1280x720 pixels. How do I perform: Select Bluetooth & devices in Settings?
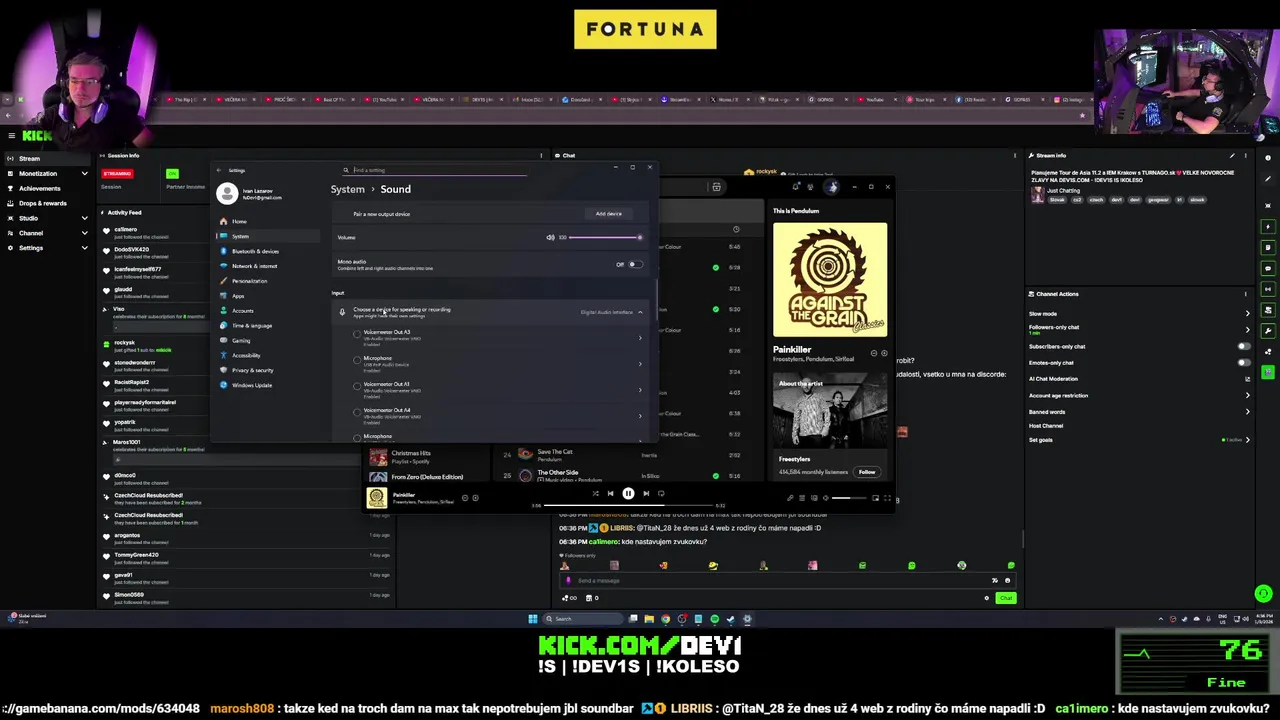coord(268,251)
